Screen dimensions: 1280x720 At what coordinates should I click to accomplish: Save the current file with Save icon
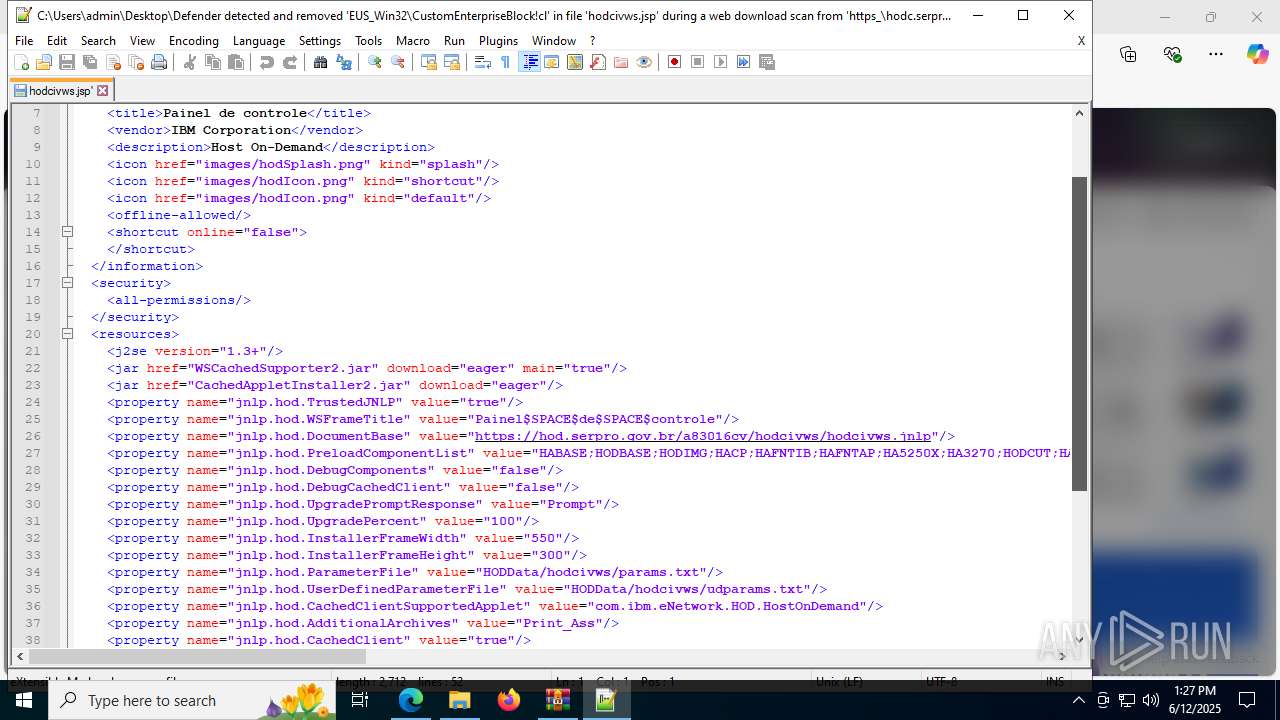click(x=66, y=62)
